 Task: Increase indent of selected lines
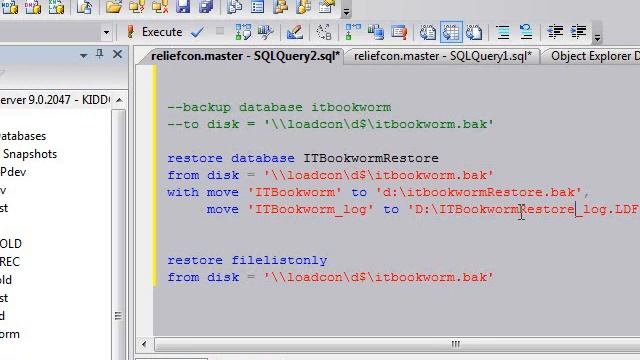tap(578, 32)
